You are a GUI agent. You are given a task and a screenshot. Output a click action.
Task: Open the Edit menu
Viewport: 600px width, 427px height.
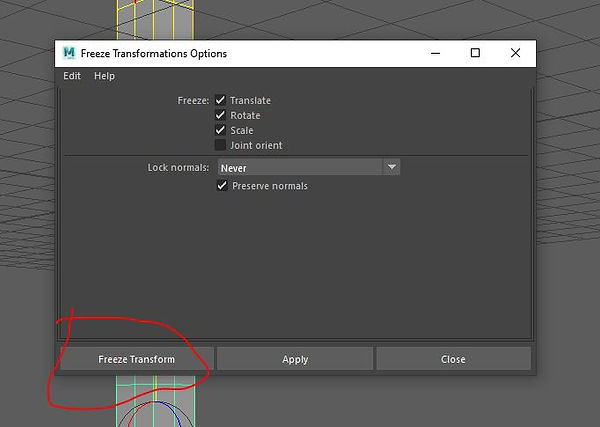[x=72, y=76]
